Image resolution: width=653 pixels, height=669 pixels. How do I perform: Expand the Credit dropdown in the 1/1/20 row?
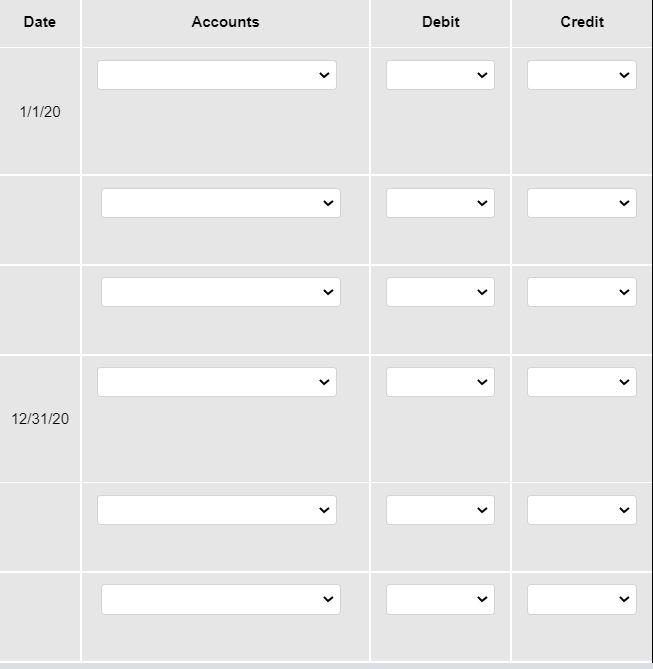581,75
